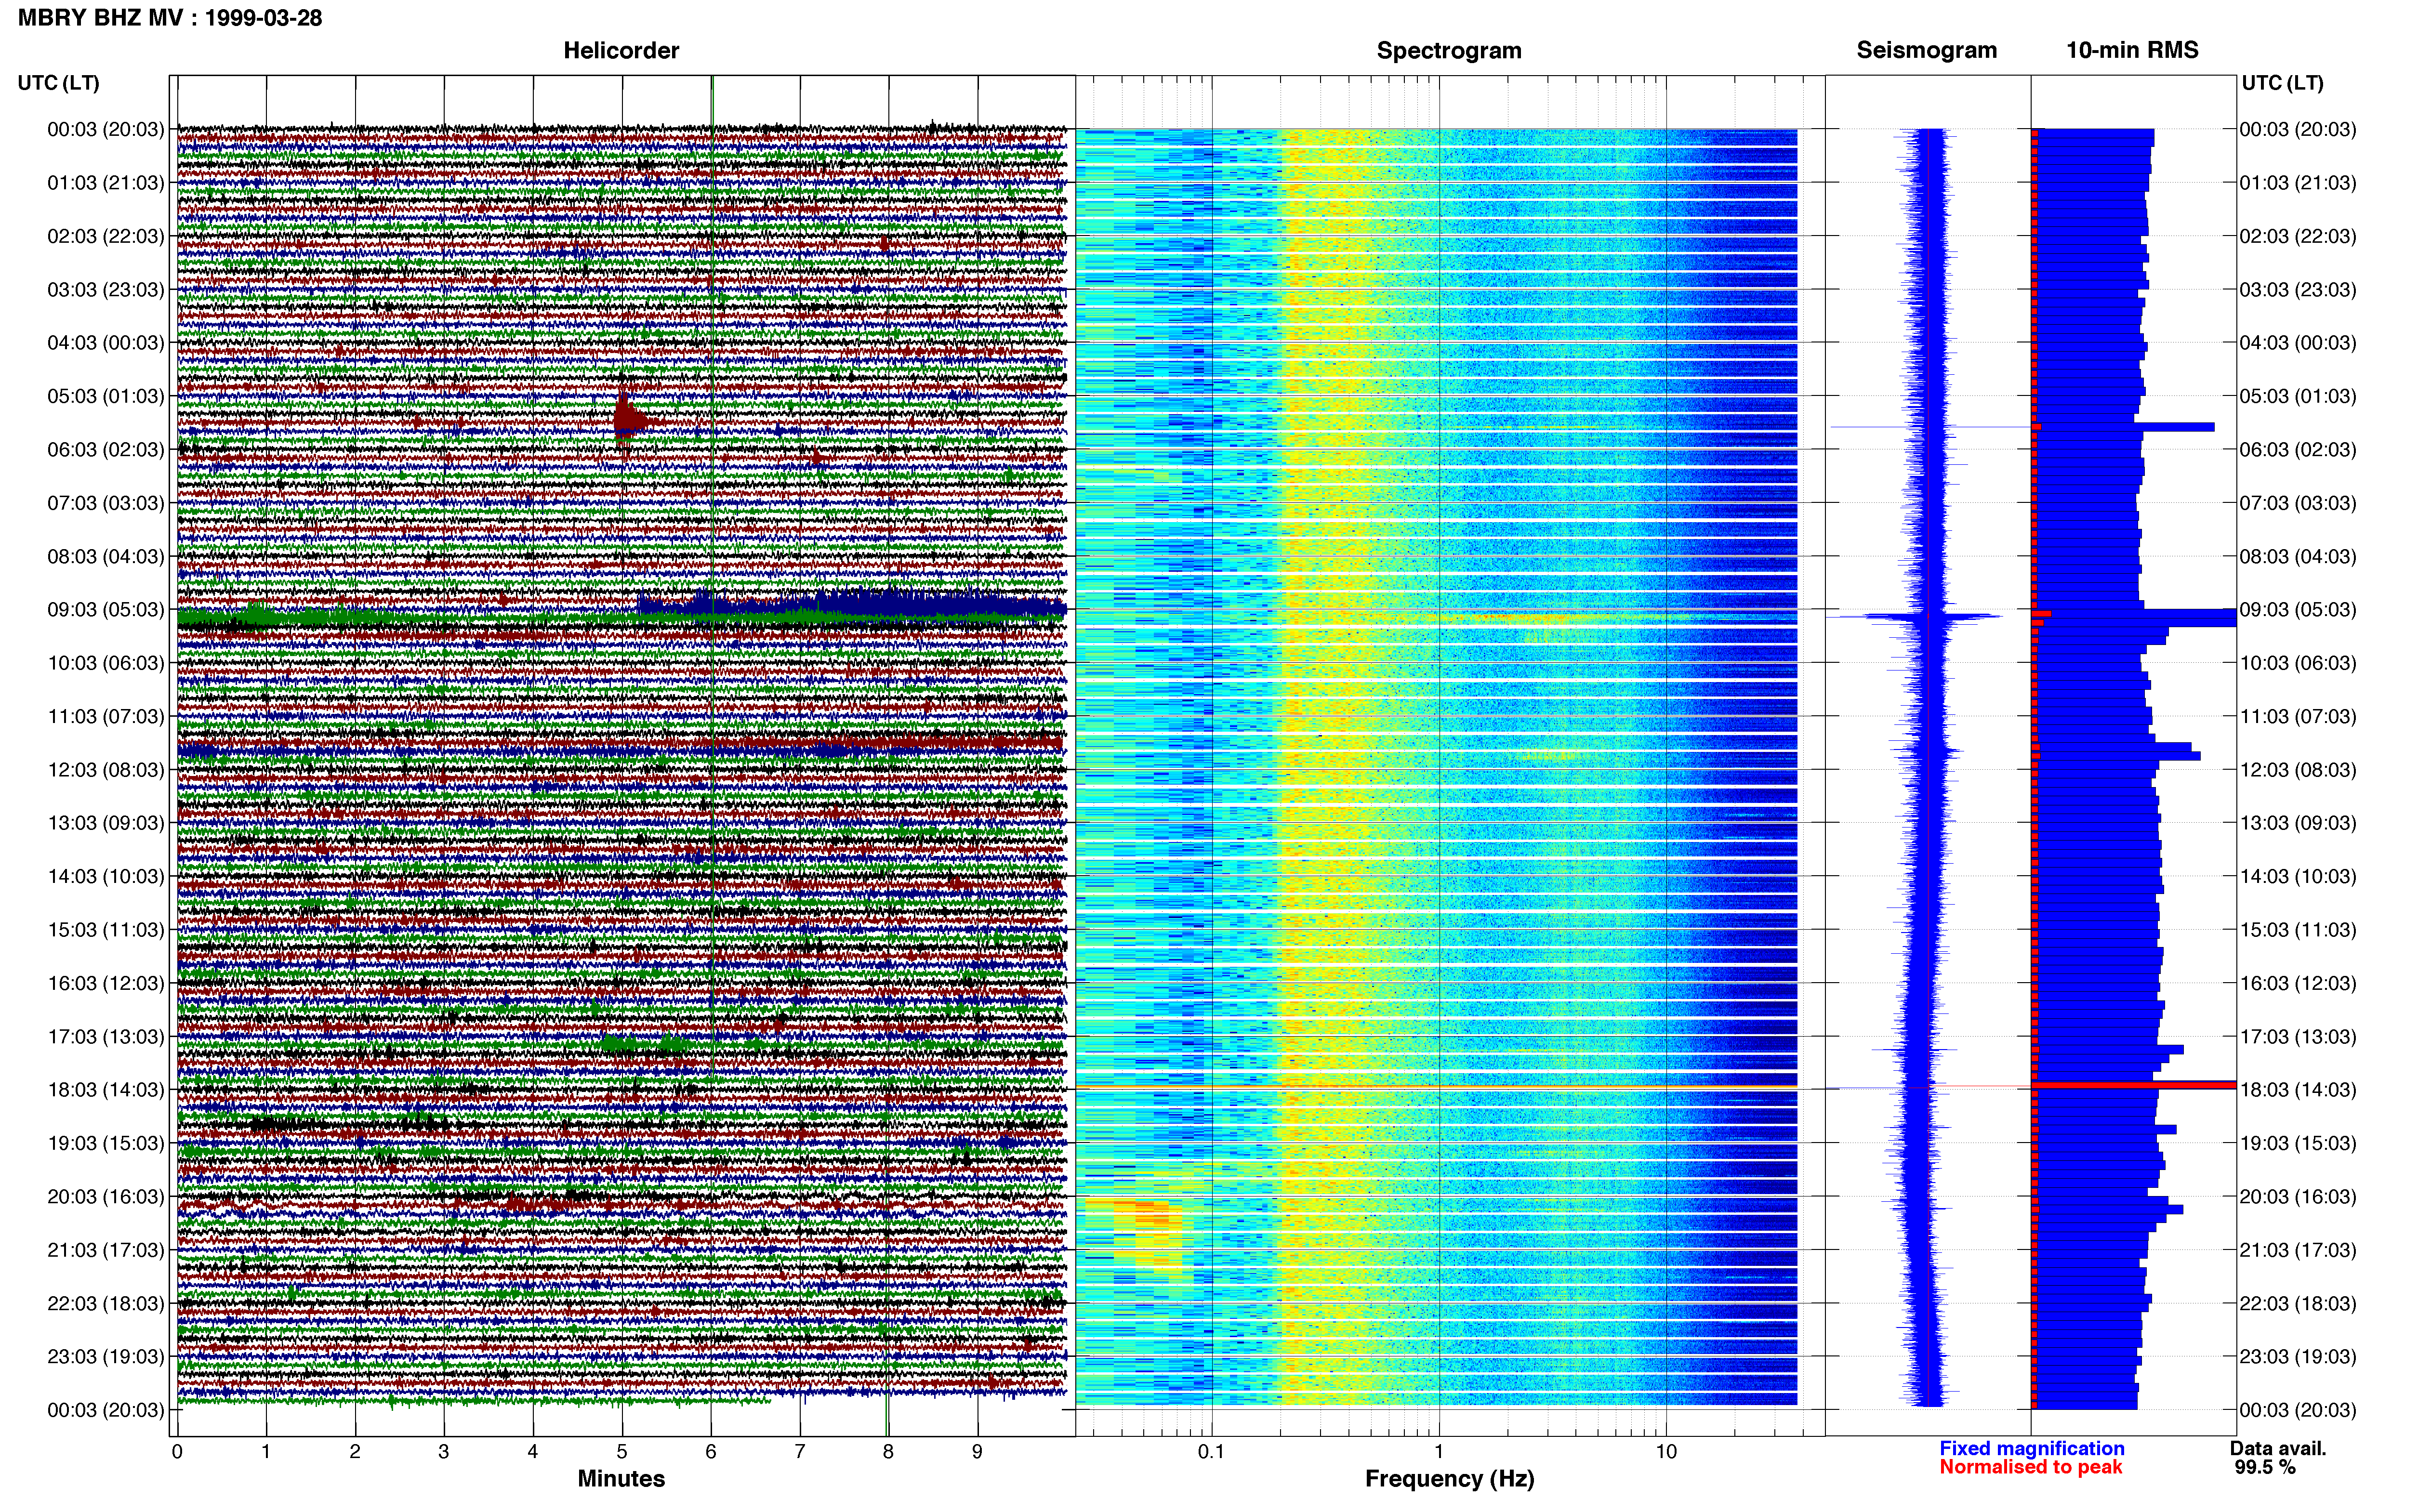Click the '1' frequency tick label
The width and height of the screenshot is (2418, 1512).
[1439, 1451]
